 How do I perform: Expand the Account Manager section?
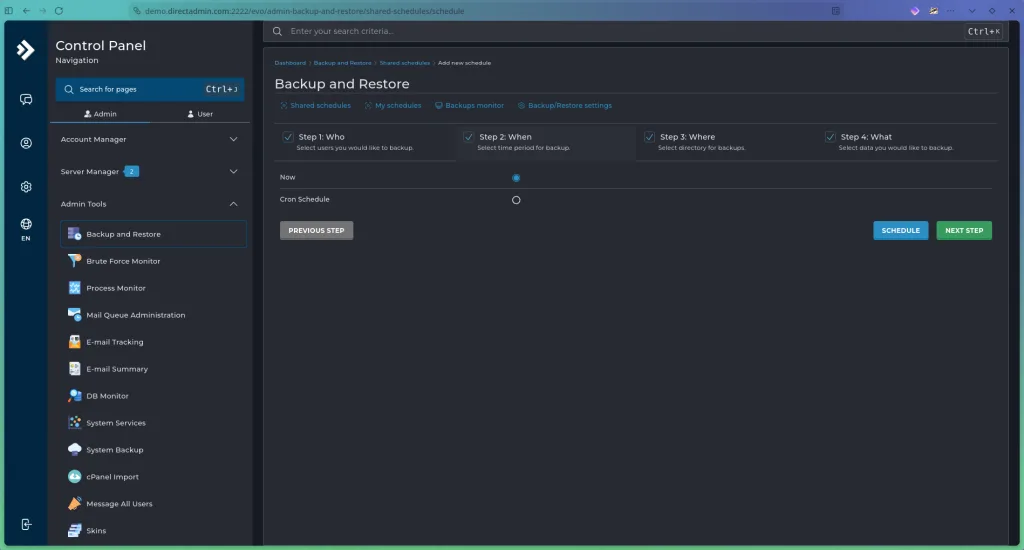150,139
